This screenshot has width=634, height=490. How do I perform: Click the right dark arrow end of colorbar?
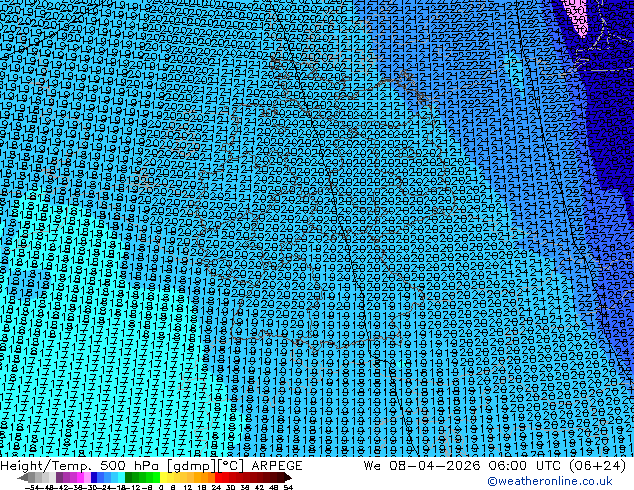[x=288, y=477]
